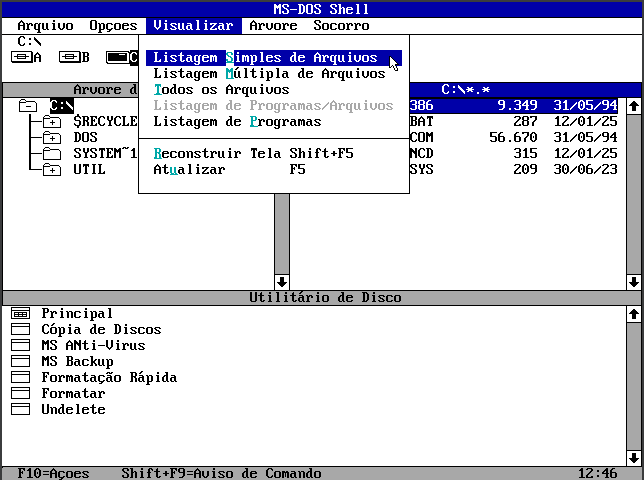
Task: Click Shift+F9=Aviso de Comando in status bar
Action: click(x=221, y=473)
